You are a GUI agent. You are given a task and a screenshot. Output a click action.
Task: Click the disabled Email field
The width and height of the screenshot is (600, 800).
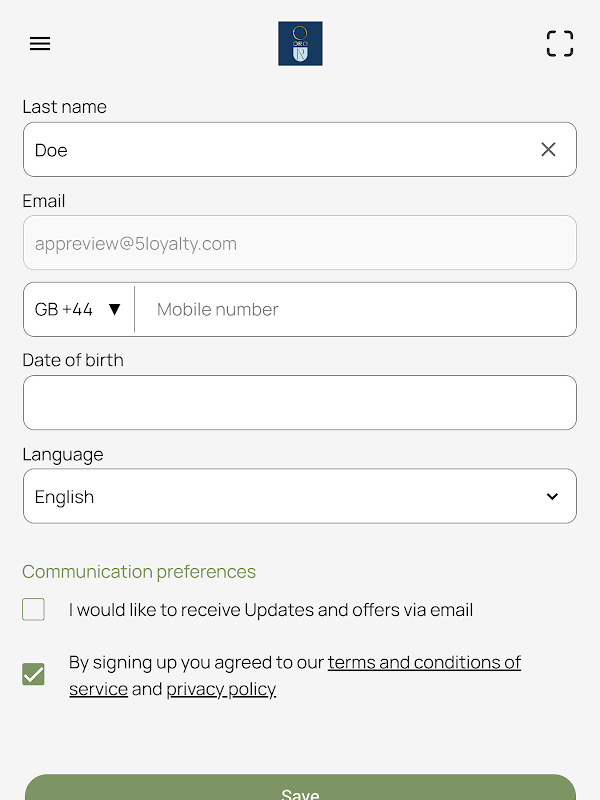click(x=299, y=243)
